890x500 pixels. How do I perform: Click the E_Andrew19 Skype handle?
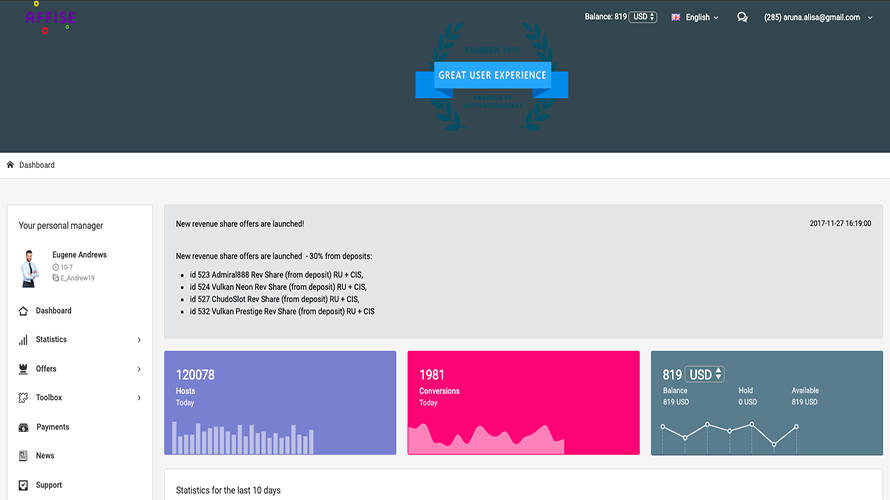[x=78, y=278]
